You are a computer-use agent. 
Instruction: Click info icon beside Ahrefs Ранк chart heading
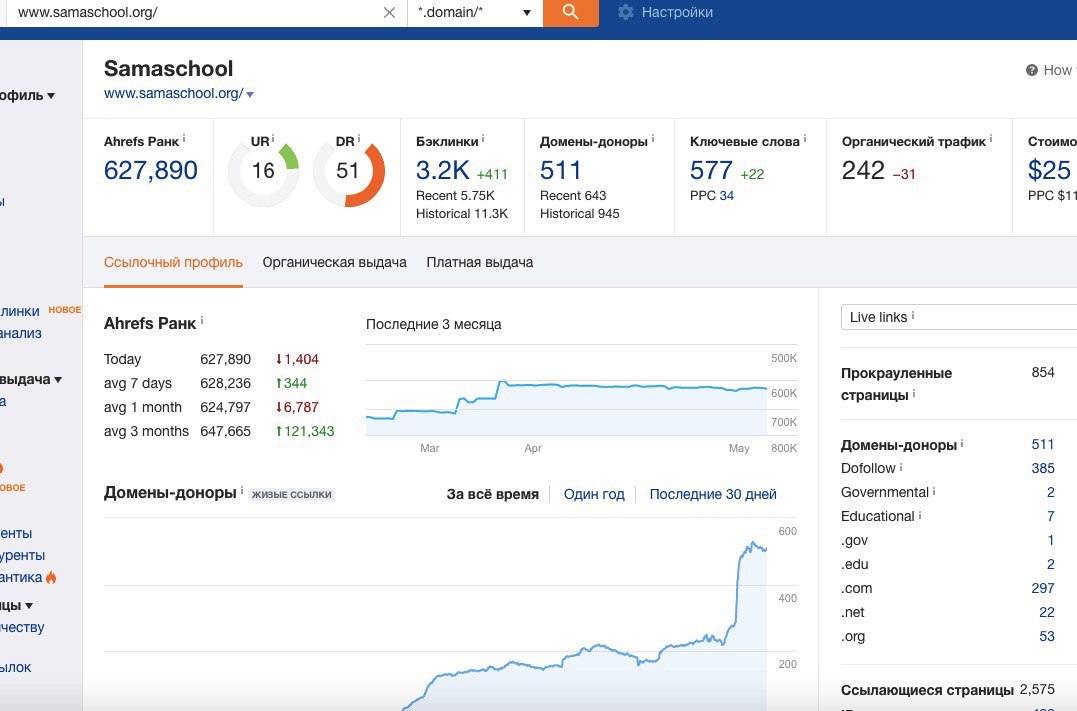pos(202,321)
